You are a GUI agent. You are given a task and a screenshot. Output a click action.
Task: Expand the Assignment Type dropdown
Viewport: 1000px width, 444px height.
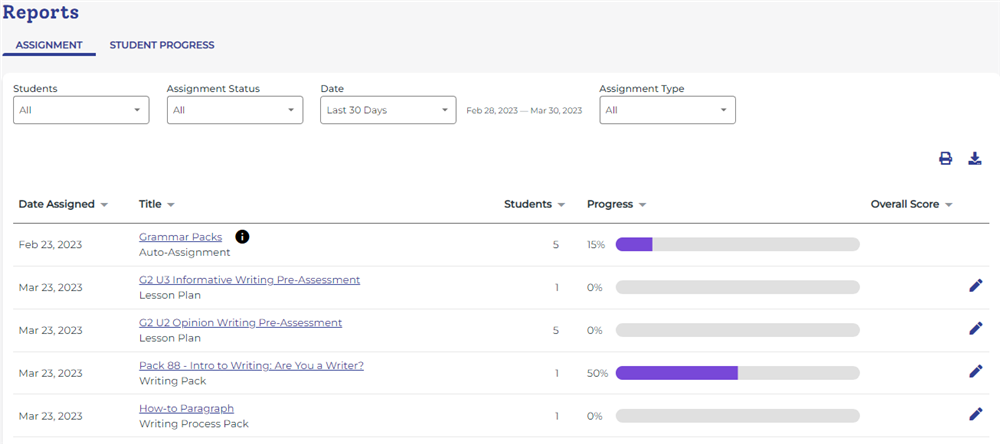click(667, 110)
